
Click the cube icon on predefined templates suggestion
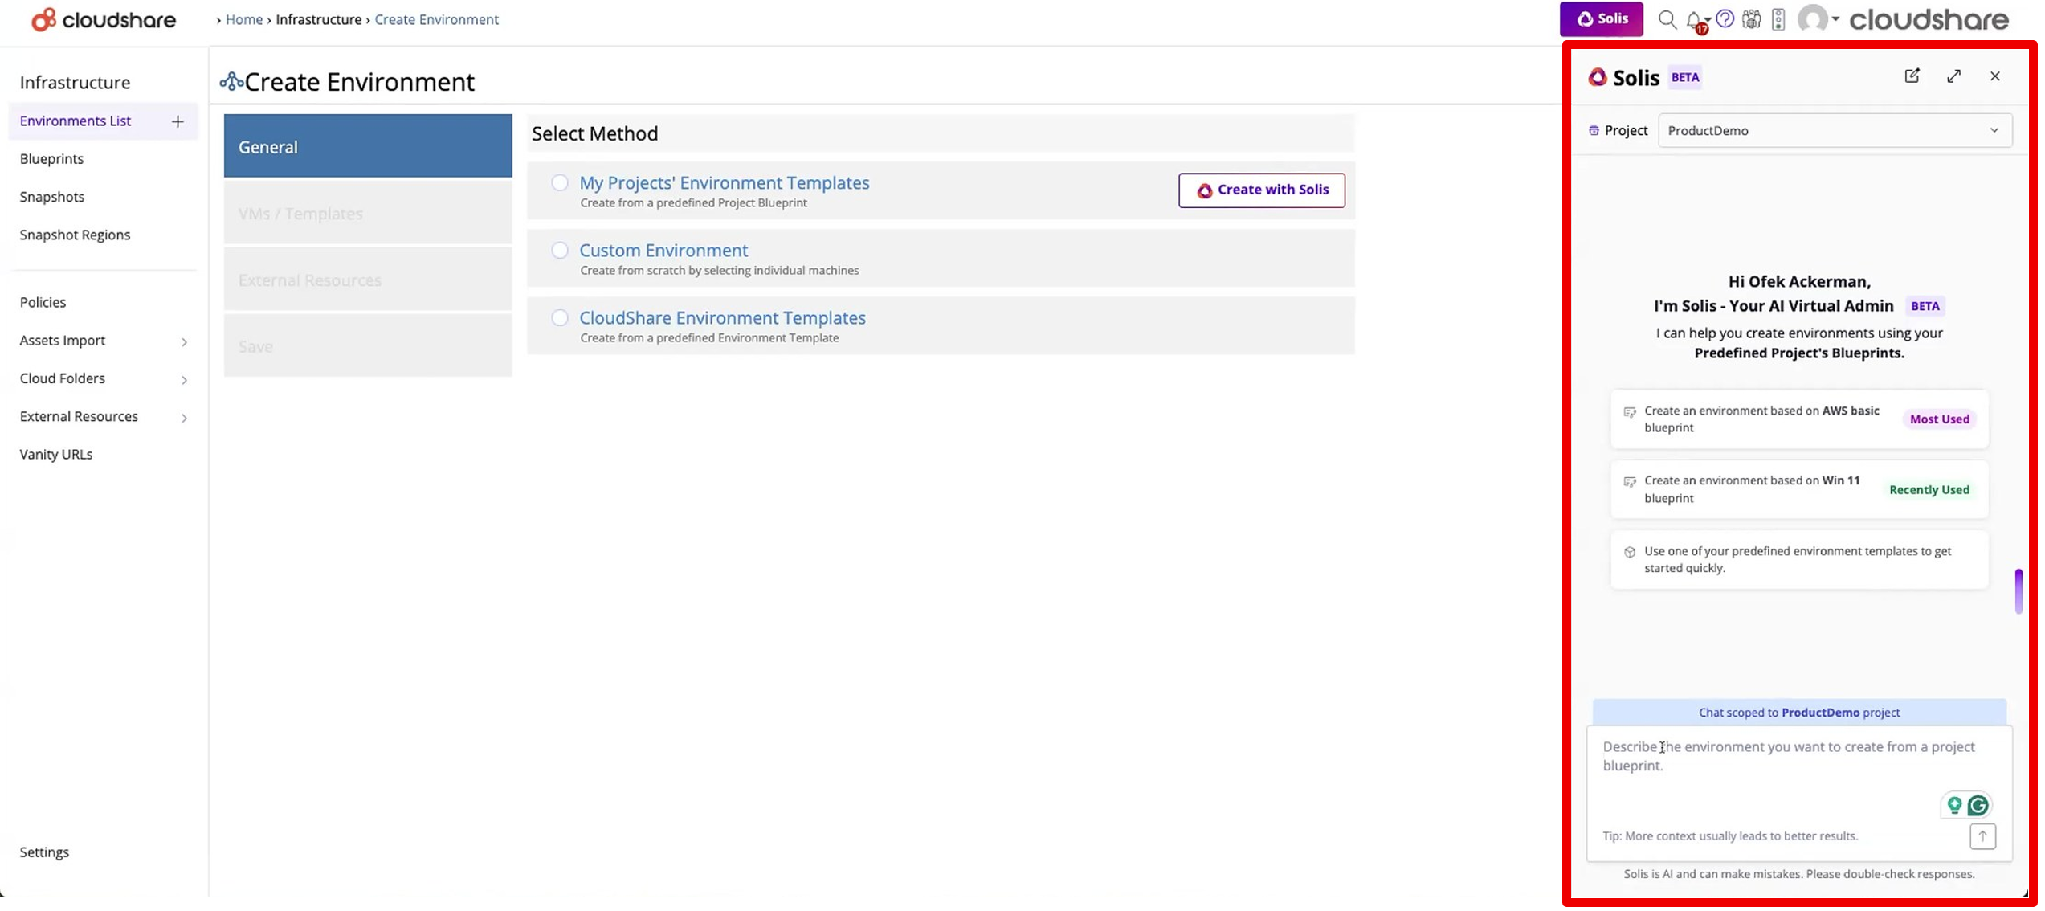1630,552
